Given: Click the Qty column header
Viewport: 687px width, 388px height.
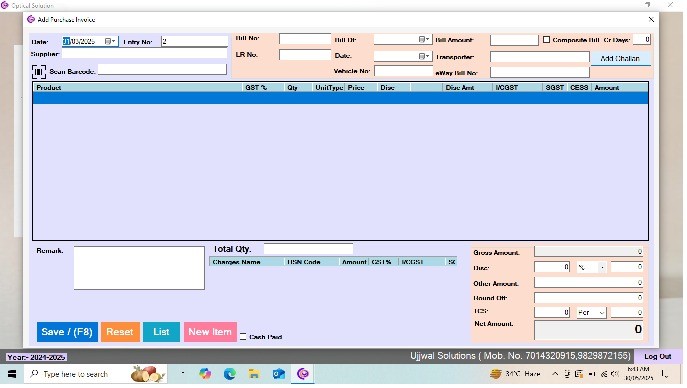Looking at the screenshot, I should click(298, 88).
